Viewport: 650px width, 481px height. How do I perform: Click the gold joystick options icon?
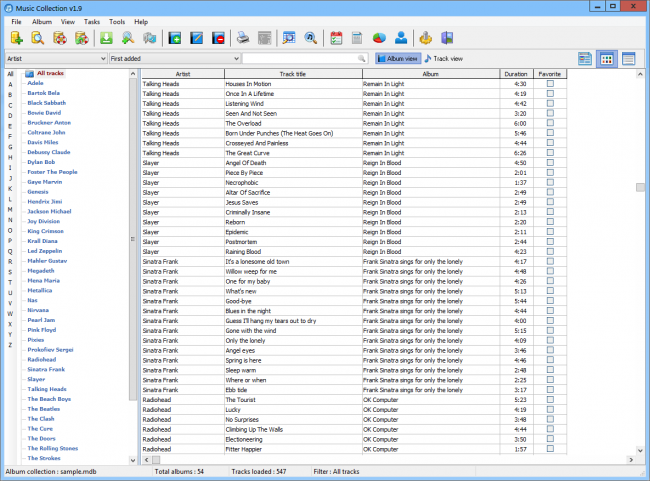click(x=425, y=38)
